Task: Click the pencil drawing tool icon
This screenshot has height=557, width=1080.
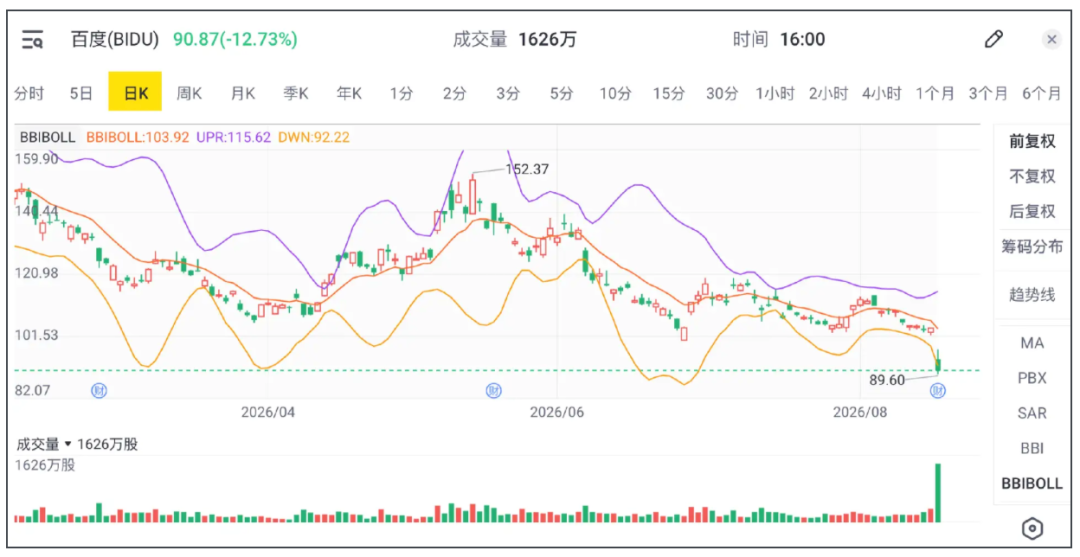Action: 993,39
